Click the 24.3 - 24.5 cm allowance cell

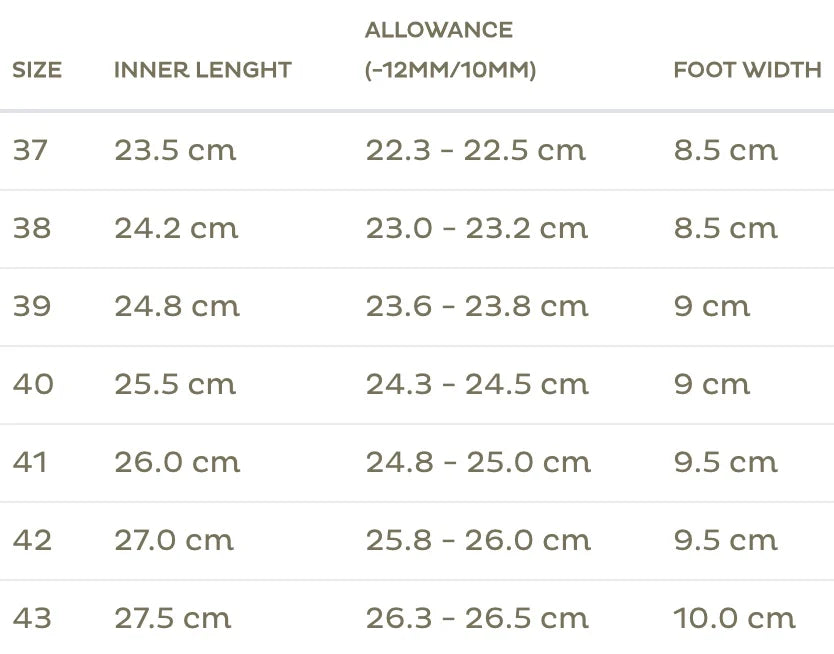[x=477, y=385]
